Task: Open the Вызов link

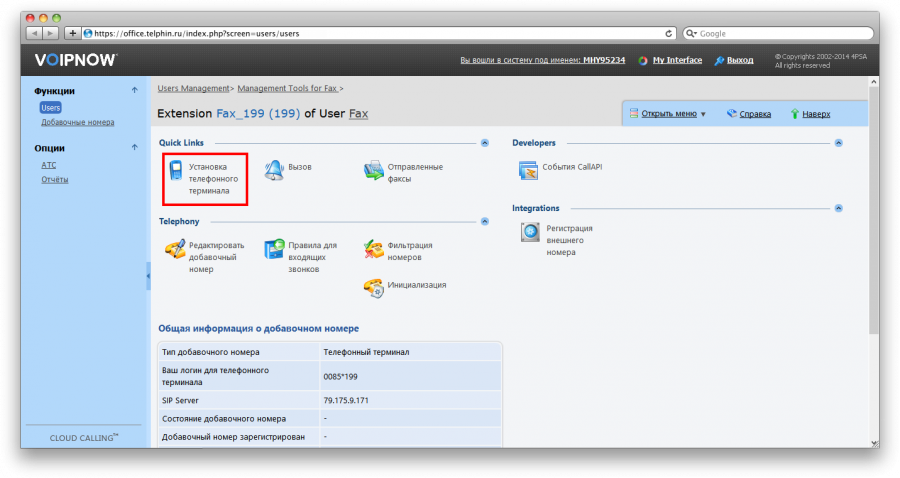Action: coord(300,167)
